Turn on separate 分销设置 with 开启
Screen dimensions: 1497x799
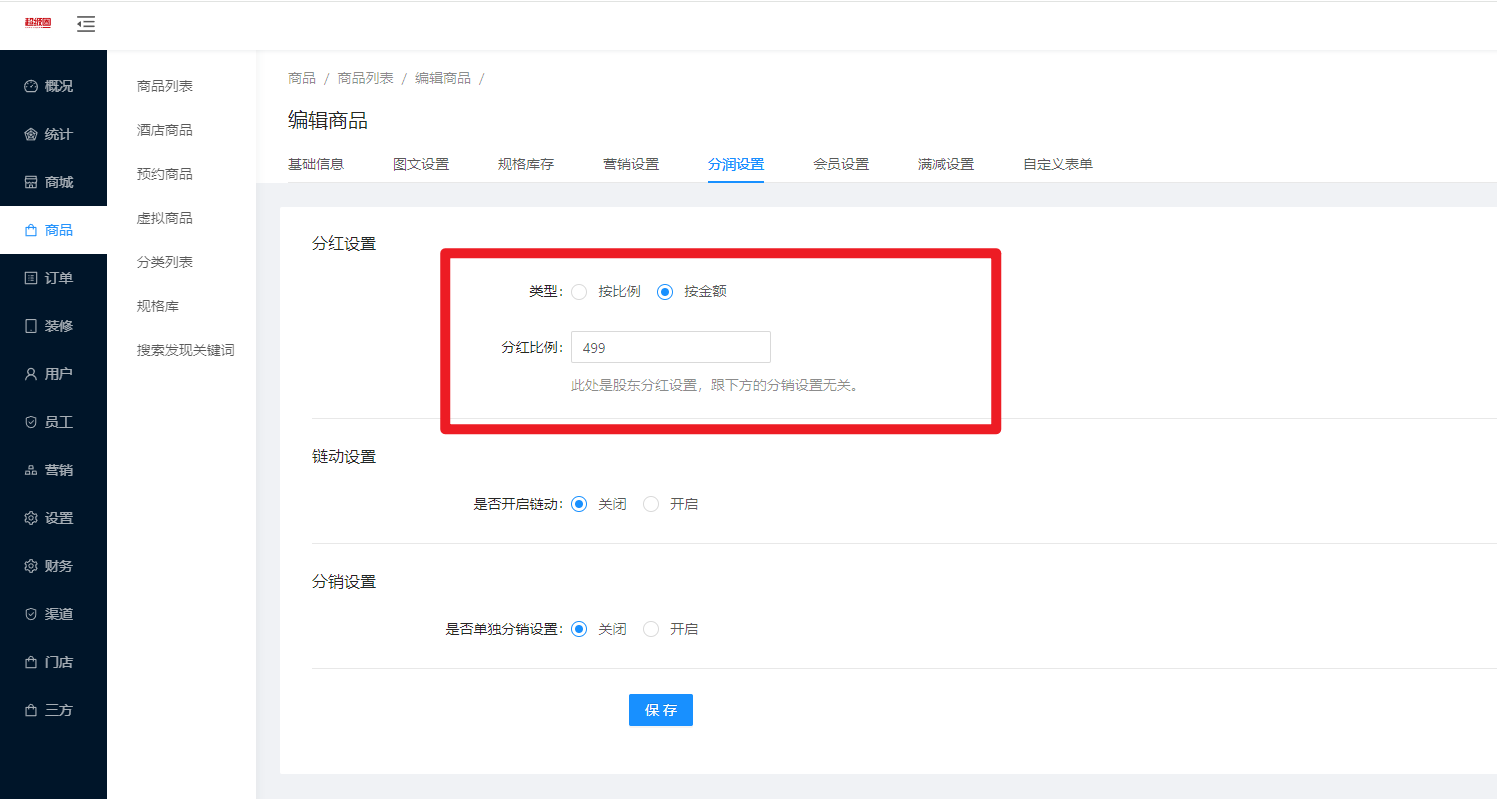coord(651,629)
